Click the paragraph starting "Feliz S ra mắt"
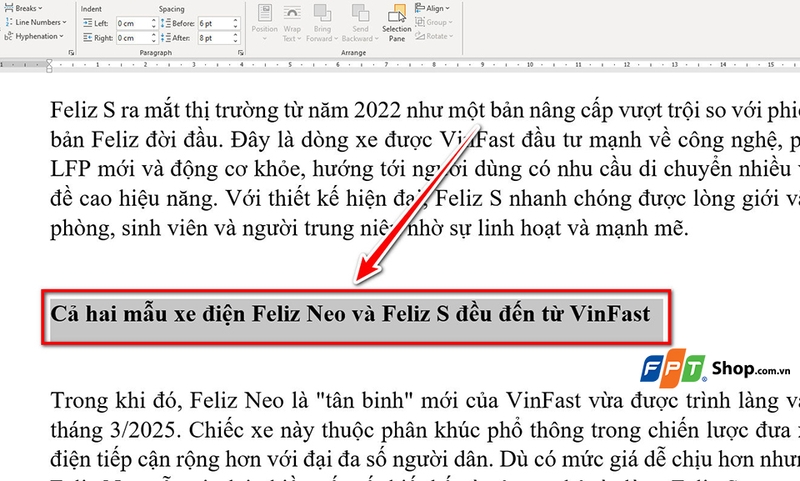Image resolution: width=800 pixels, height=481 pixels. click(x=425, y=169)
